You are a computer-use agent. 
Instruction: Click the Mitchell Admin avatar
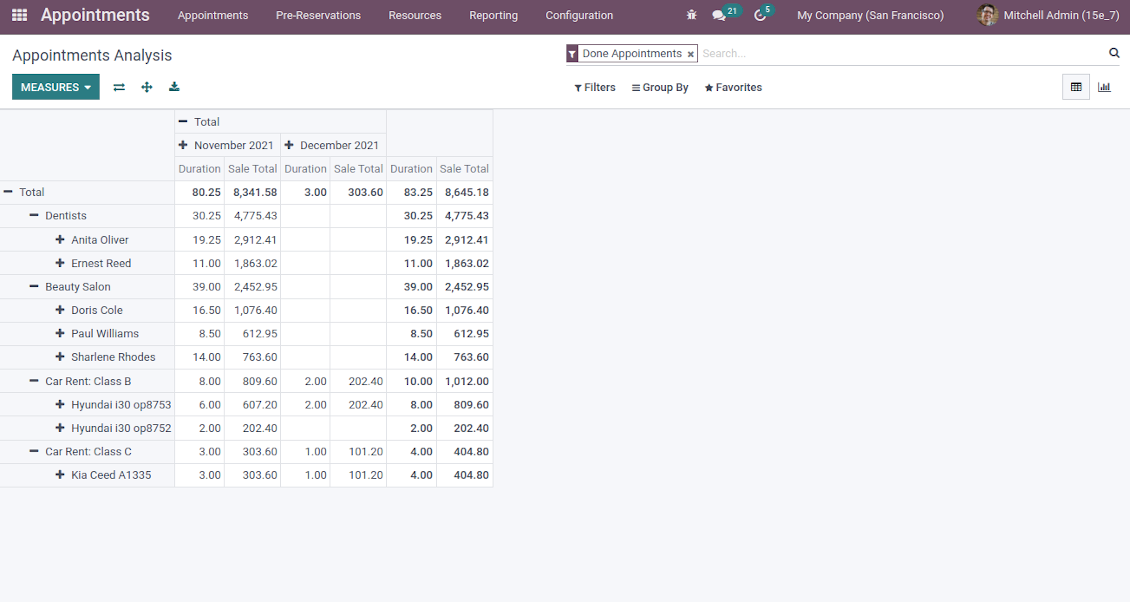pyautogui.click(x=987, y=15)
